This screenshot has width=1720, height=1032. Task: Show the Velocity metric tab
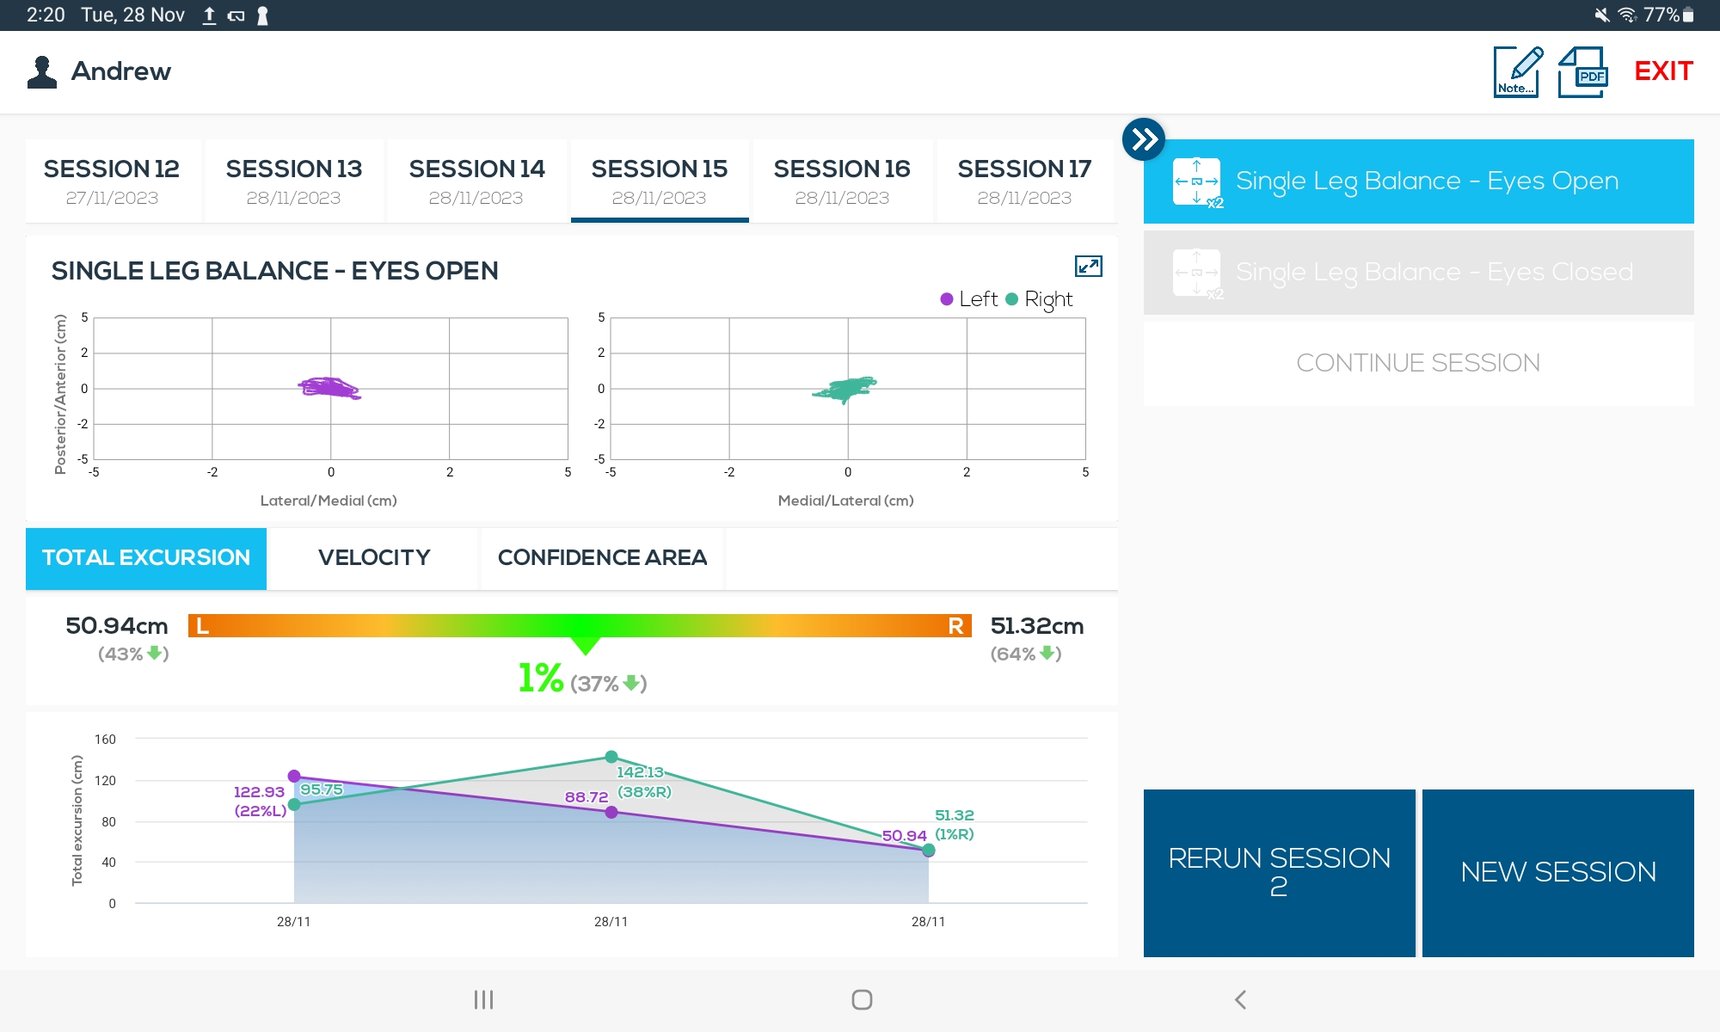tap(374, 558)
